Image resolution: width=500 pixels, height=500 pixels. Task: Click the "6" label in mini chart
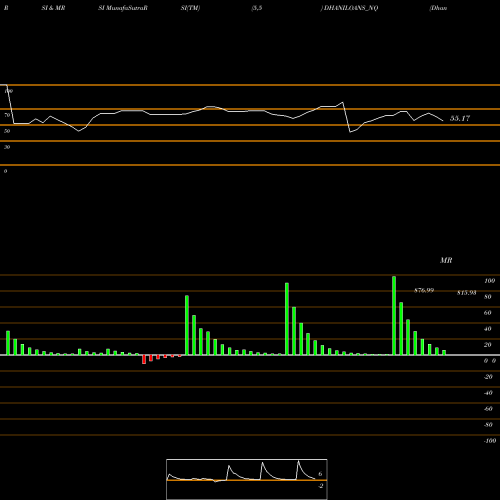[x=320, y=474]
